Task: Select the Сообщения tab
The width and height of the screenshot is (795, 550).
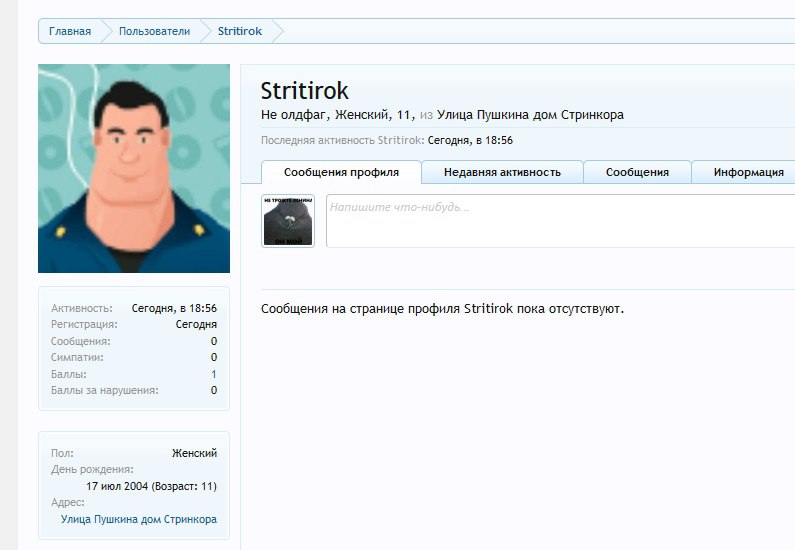Action: click(x=637, y=172)
